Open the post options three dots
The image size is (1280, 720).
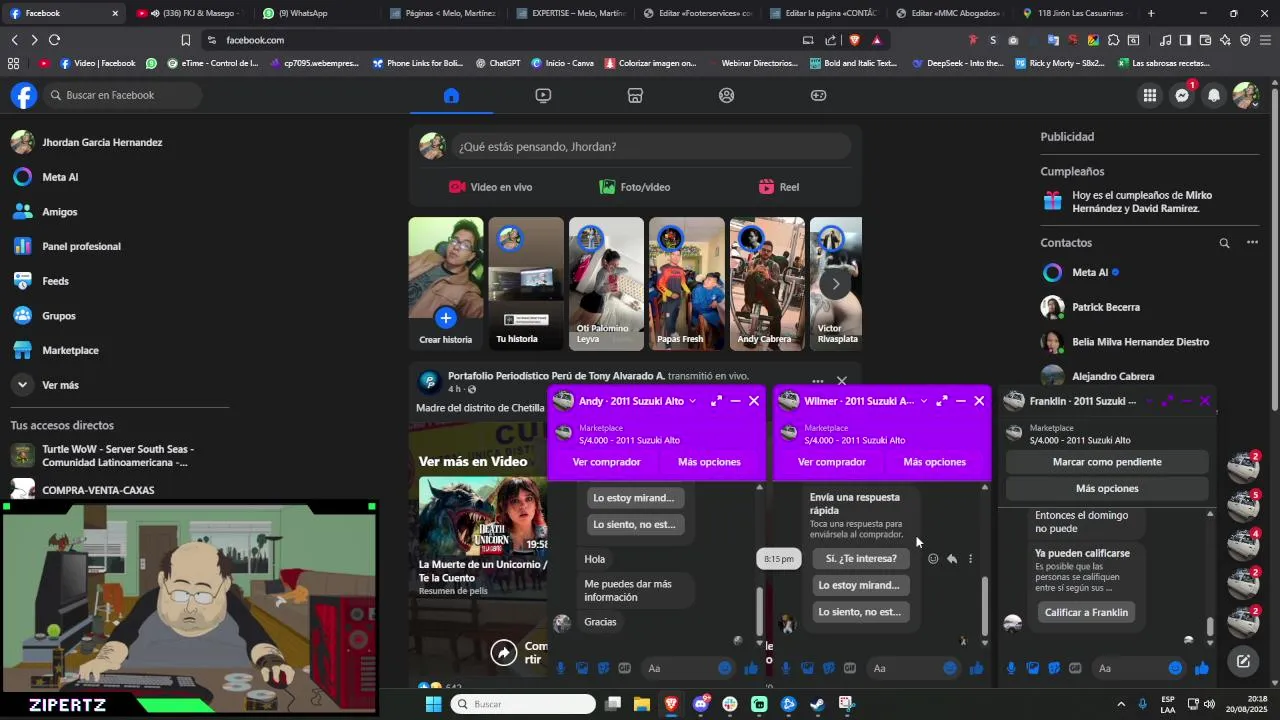[x=818, y=381]
